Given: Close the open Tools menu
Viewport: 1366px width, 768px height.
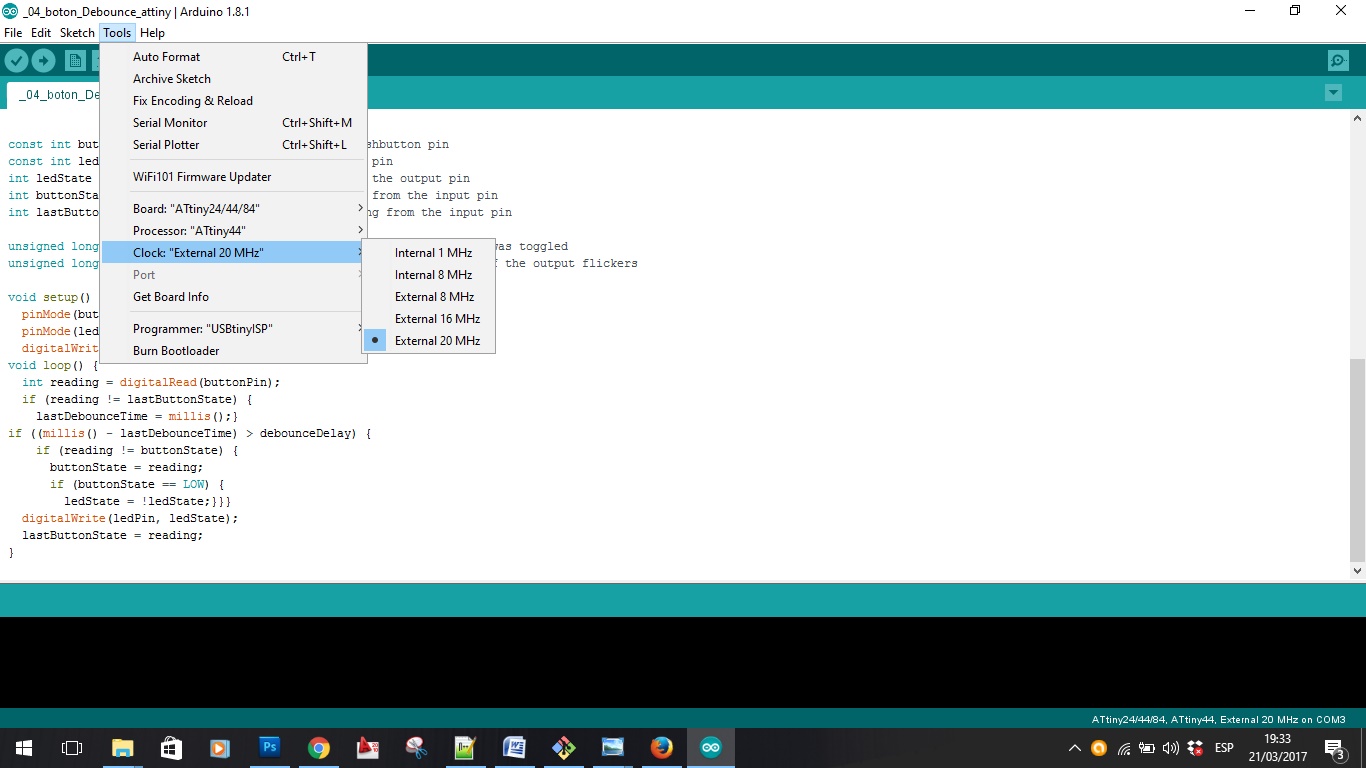Looking at the screenshot, I should [x=117, y=33].
